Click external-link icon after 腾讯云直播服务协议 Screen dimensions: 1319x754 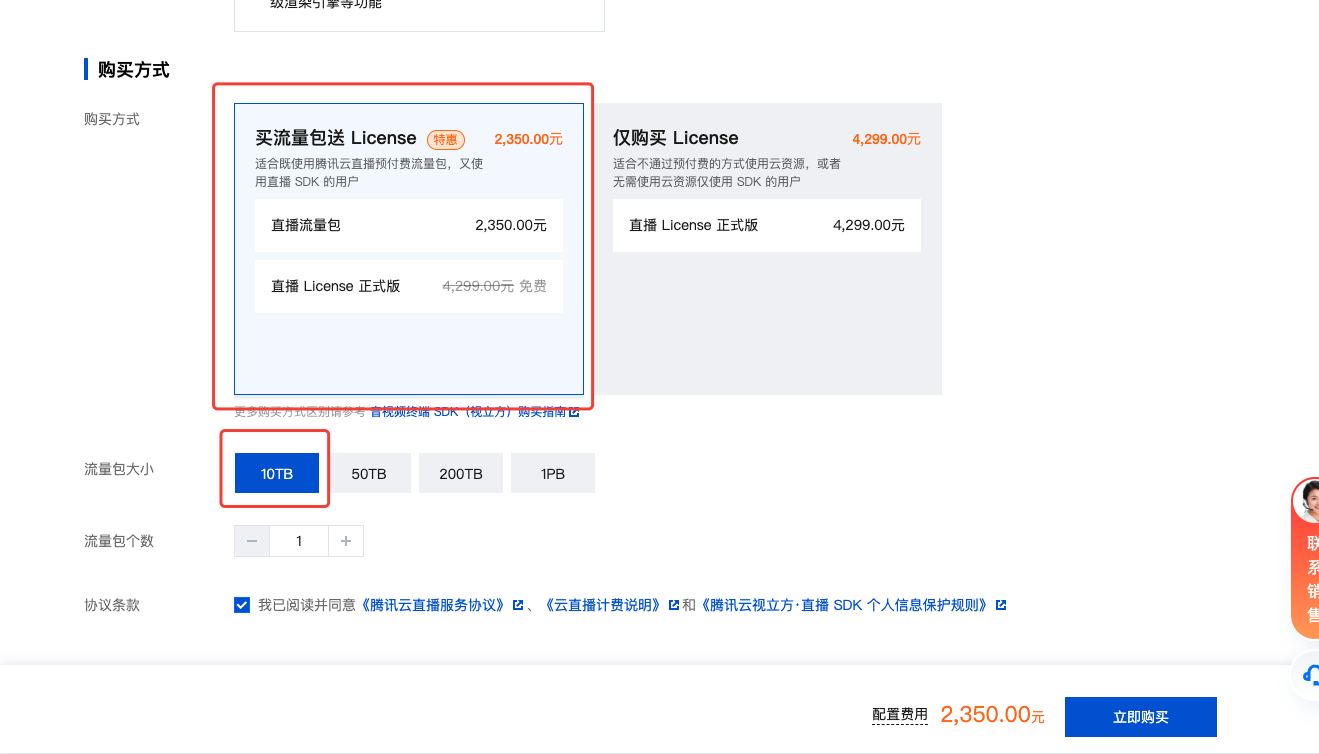518,605
